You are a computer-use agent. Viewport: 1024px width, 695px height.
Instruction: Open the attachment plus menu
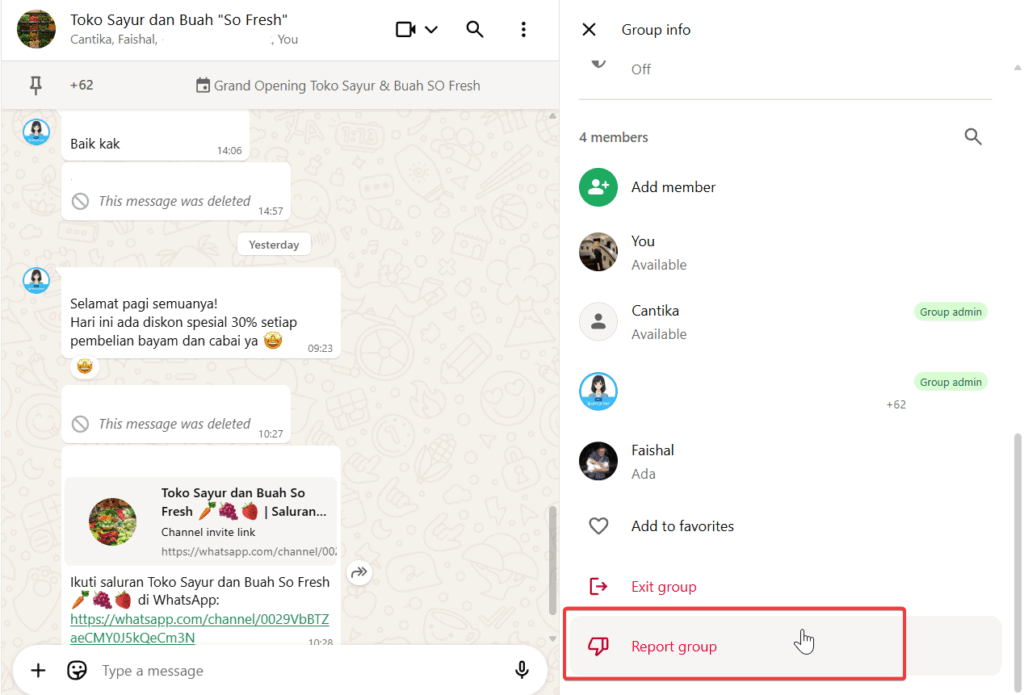[38, 670]
